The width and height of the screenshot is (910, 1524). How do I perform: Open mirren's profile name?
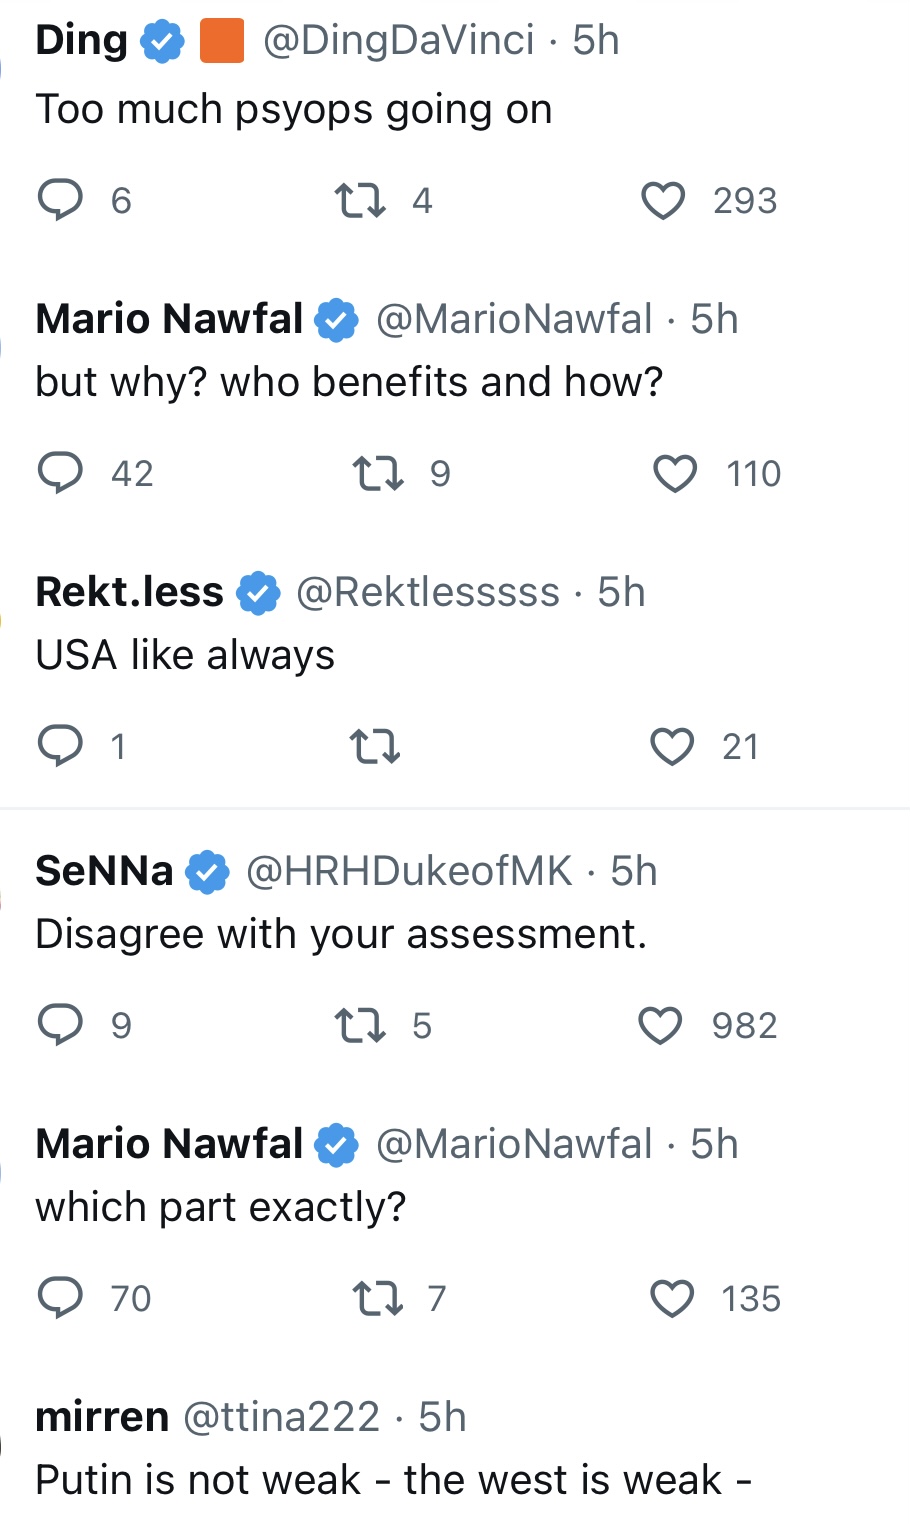click(x=102, y=1417)
